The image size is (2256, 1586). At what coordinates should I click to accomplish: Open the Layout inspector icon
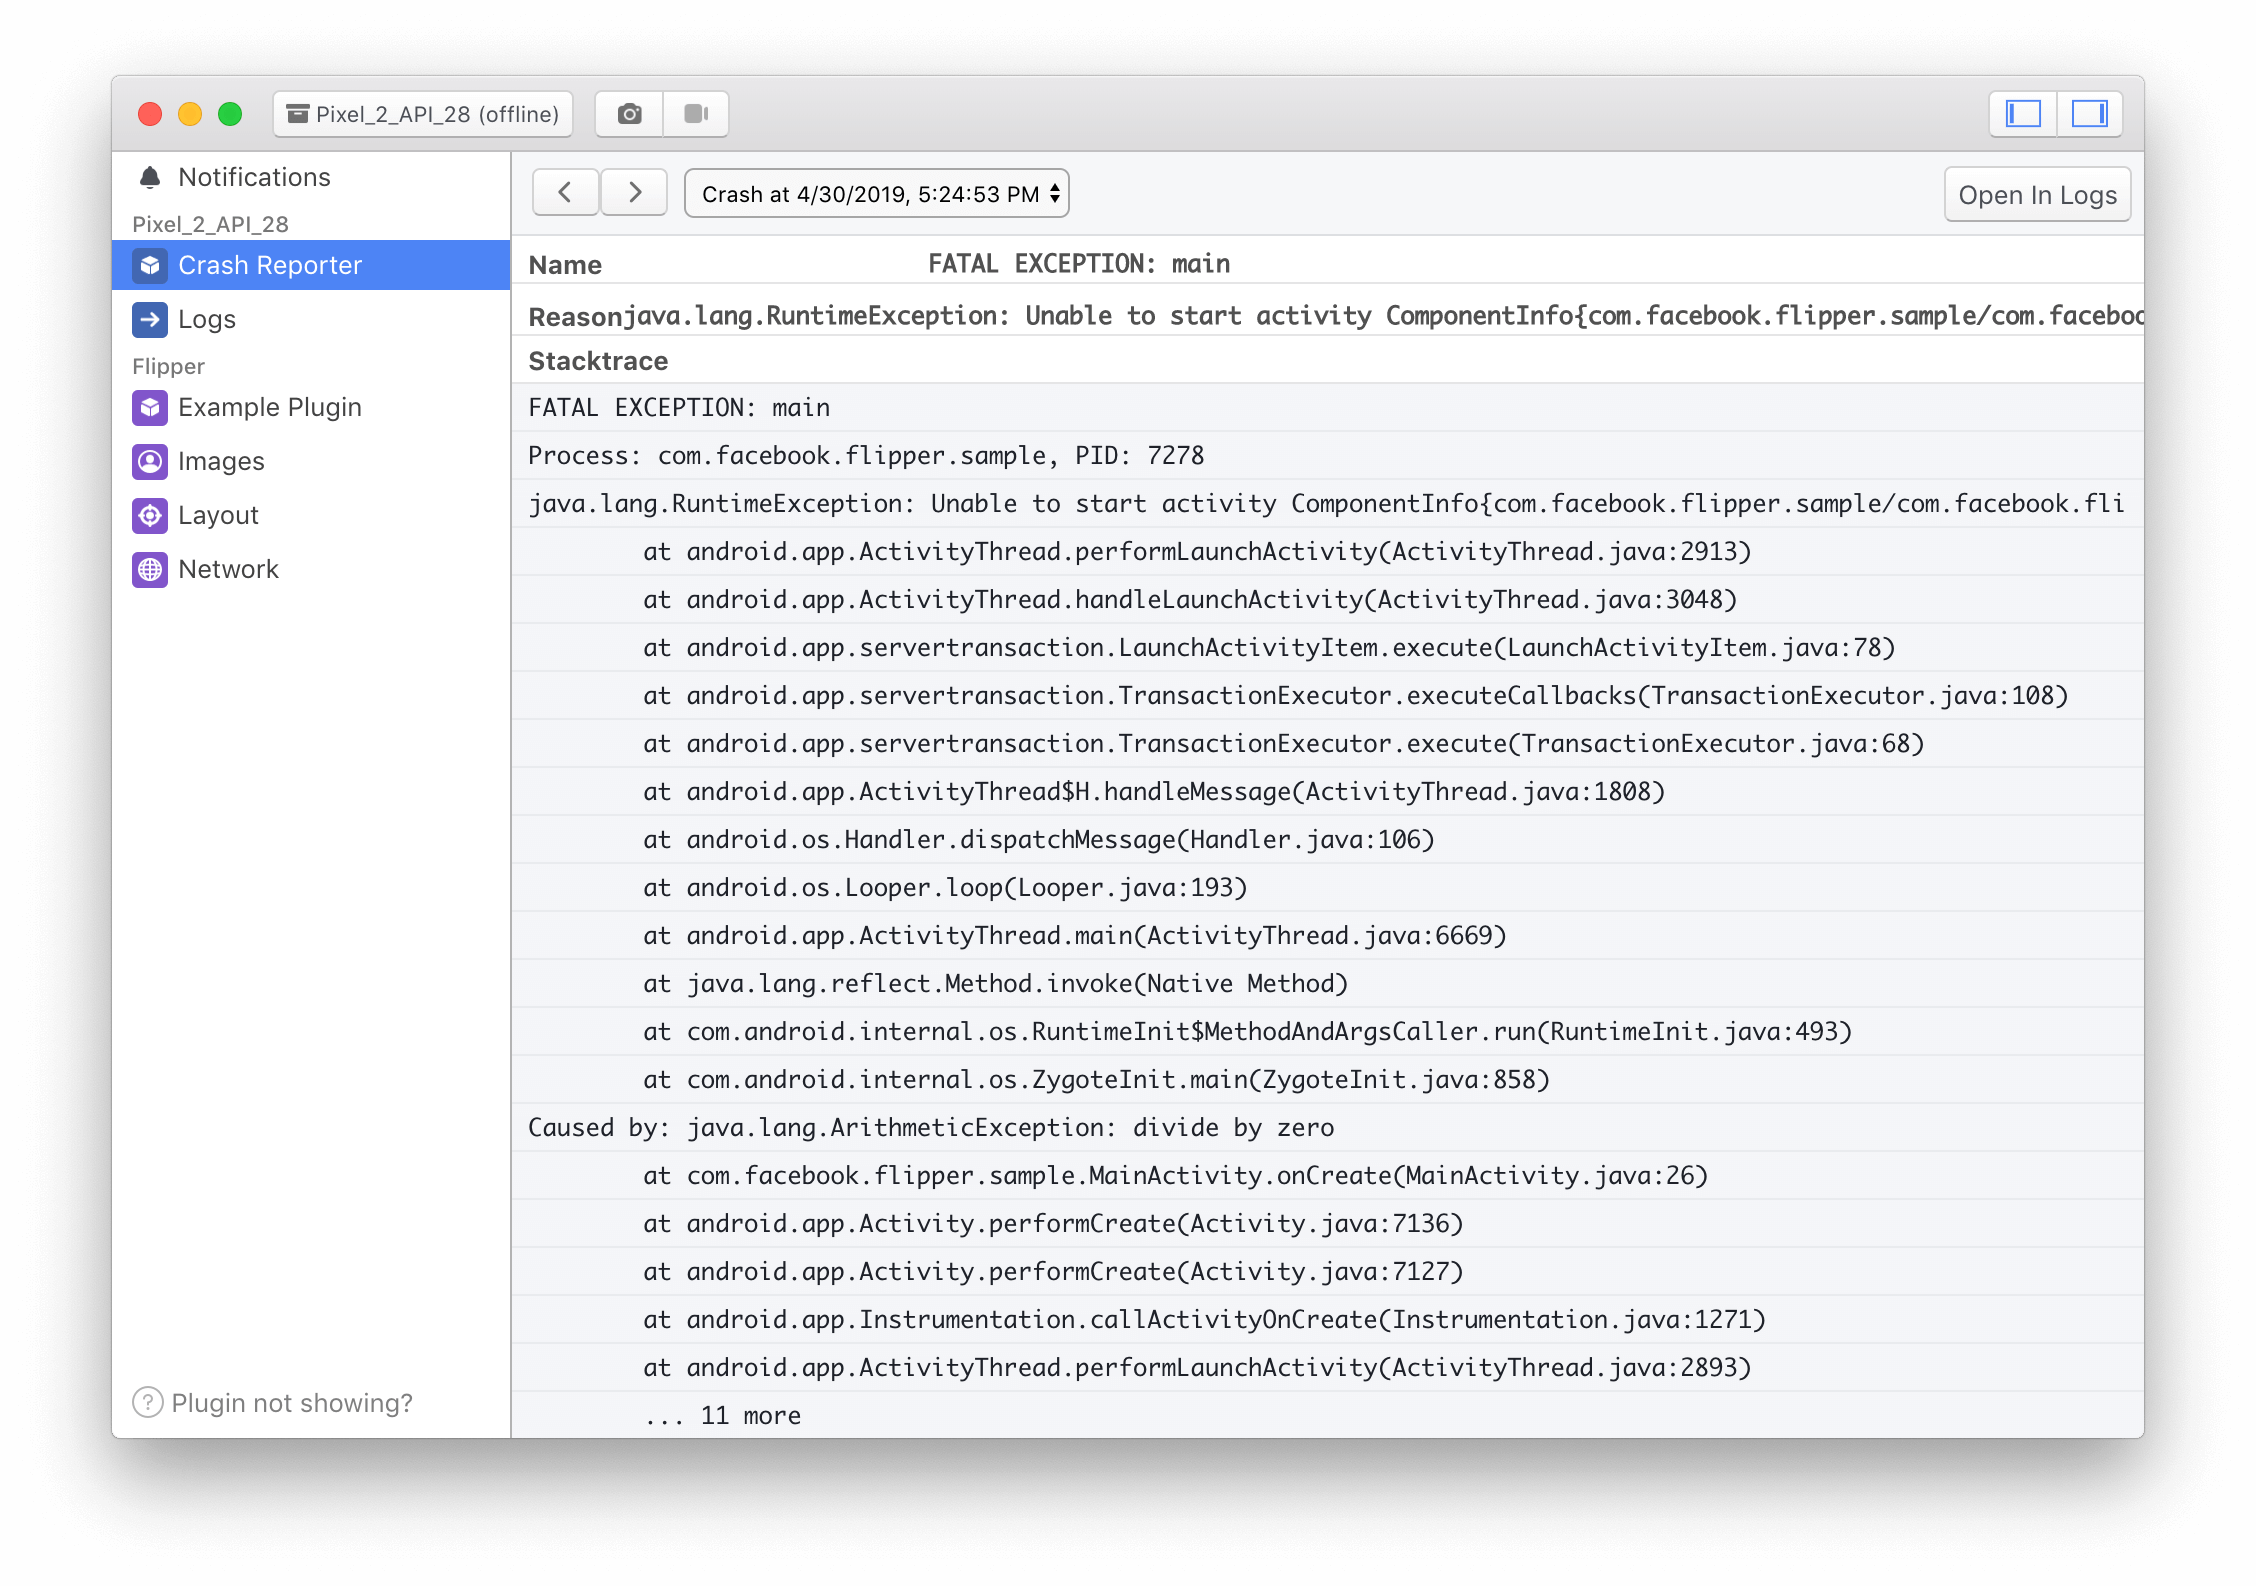pyautogui.click(x=150, y=516)
